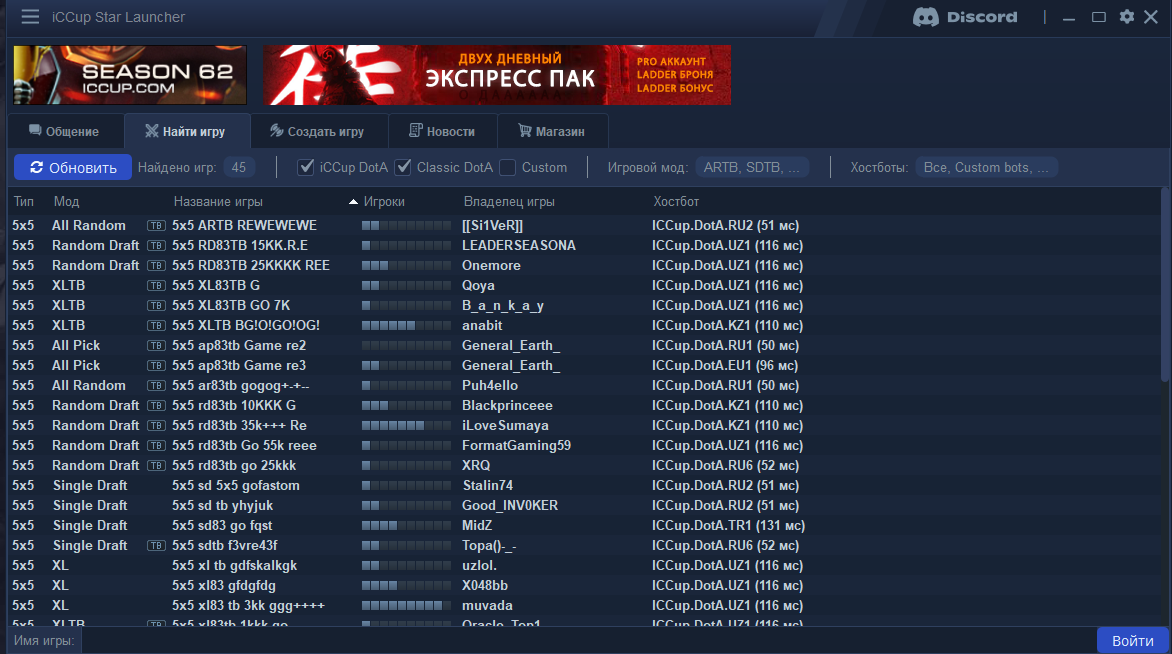
Task: Sort by the Хостбот column header
Action: (676, 202)
